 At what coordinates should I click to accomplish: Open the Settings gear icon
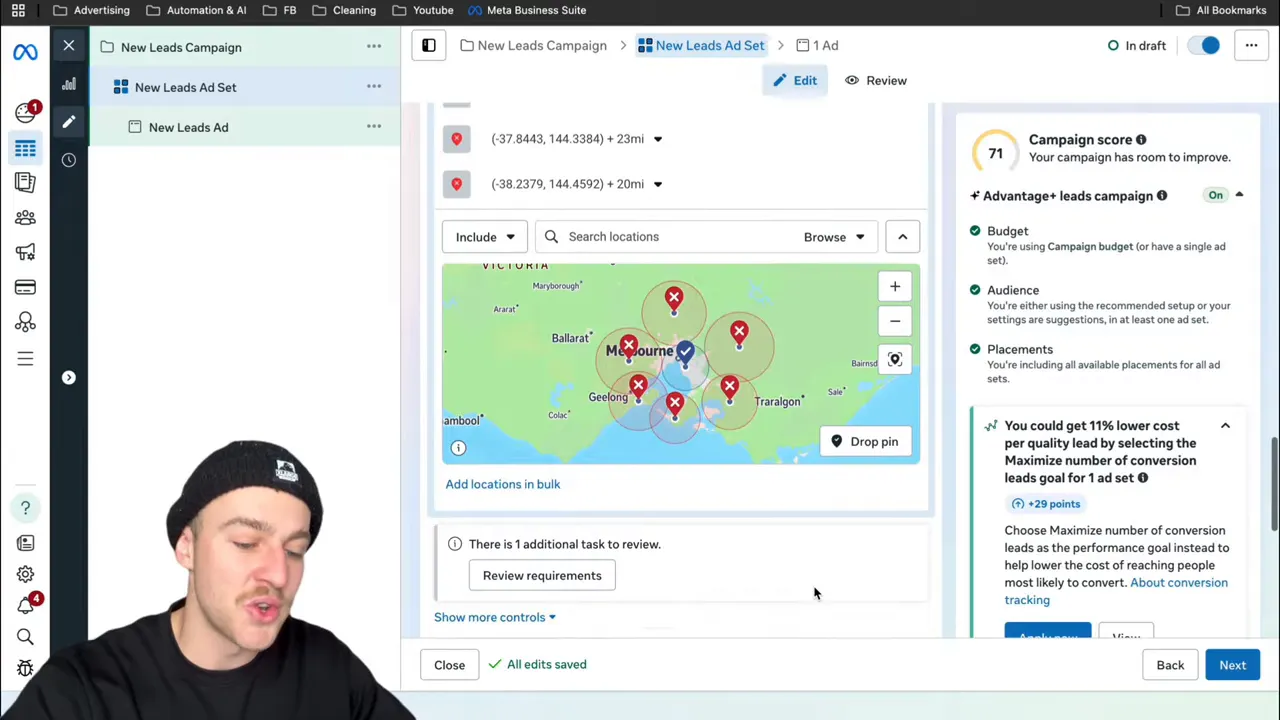[25, 574]
